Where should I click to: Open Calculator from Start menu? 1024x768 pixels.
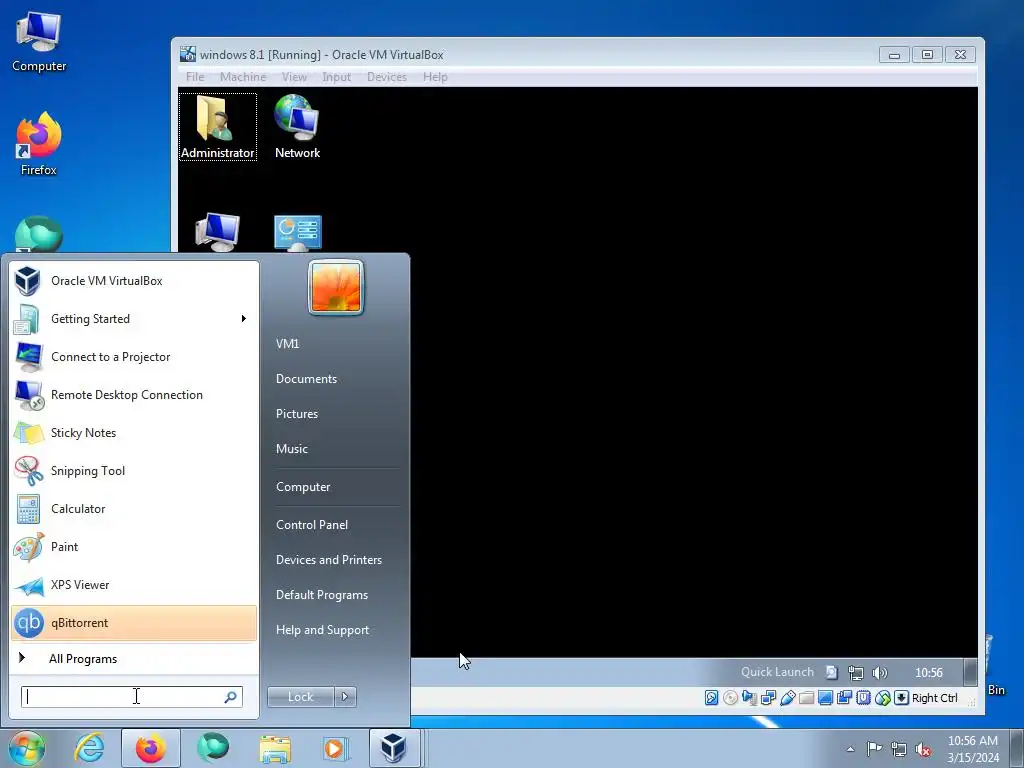134,509
